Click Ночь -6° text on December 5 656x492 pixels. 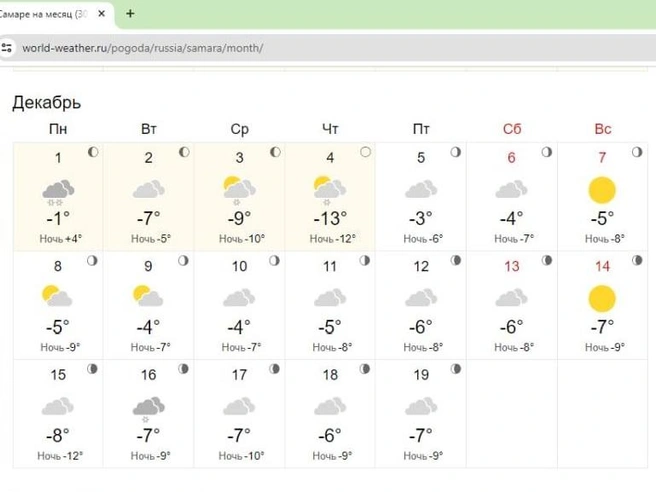[x=423, y=239]
